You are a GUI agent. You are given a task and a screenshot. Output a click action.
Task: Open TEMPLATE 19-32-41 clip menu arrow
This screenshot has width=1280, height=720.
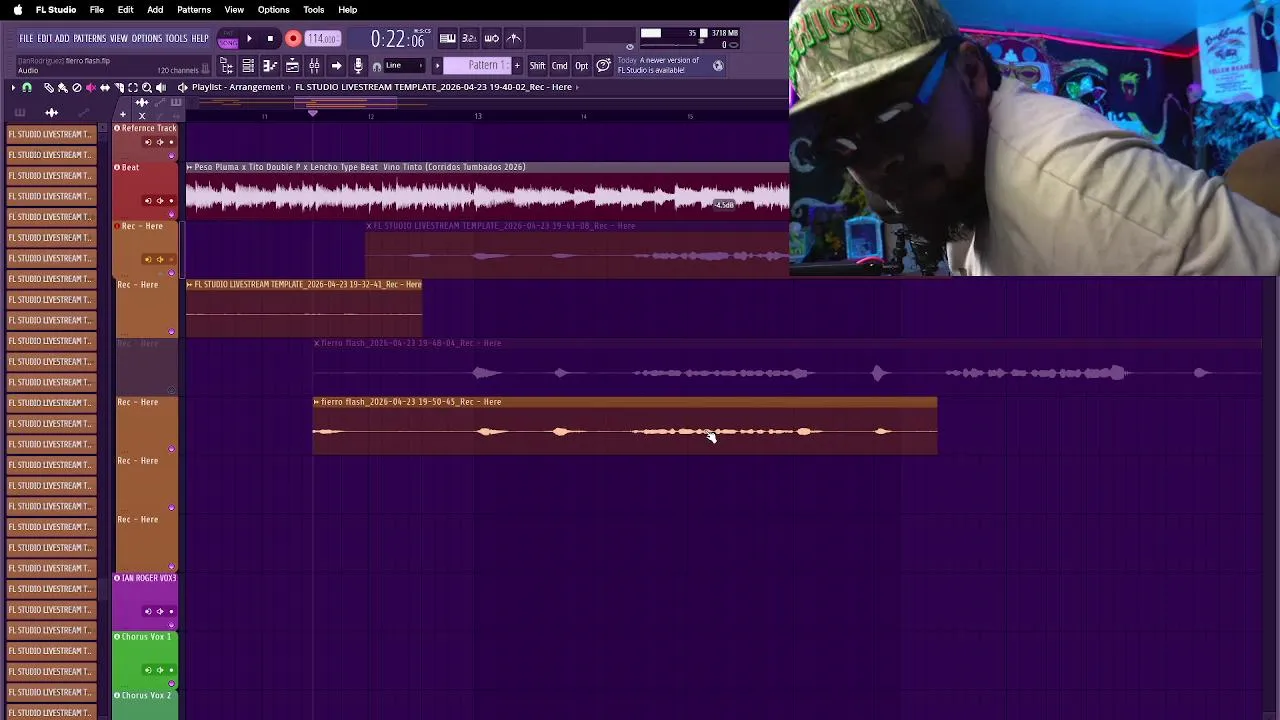click(x=190, y=285)
